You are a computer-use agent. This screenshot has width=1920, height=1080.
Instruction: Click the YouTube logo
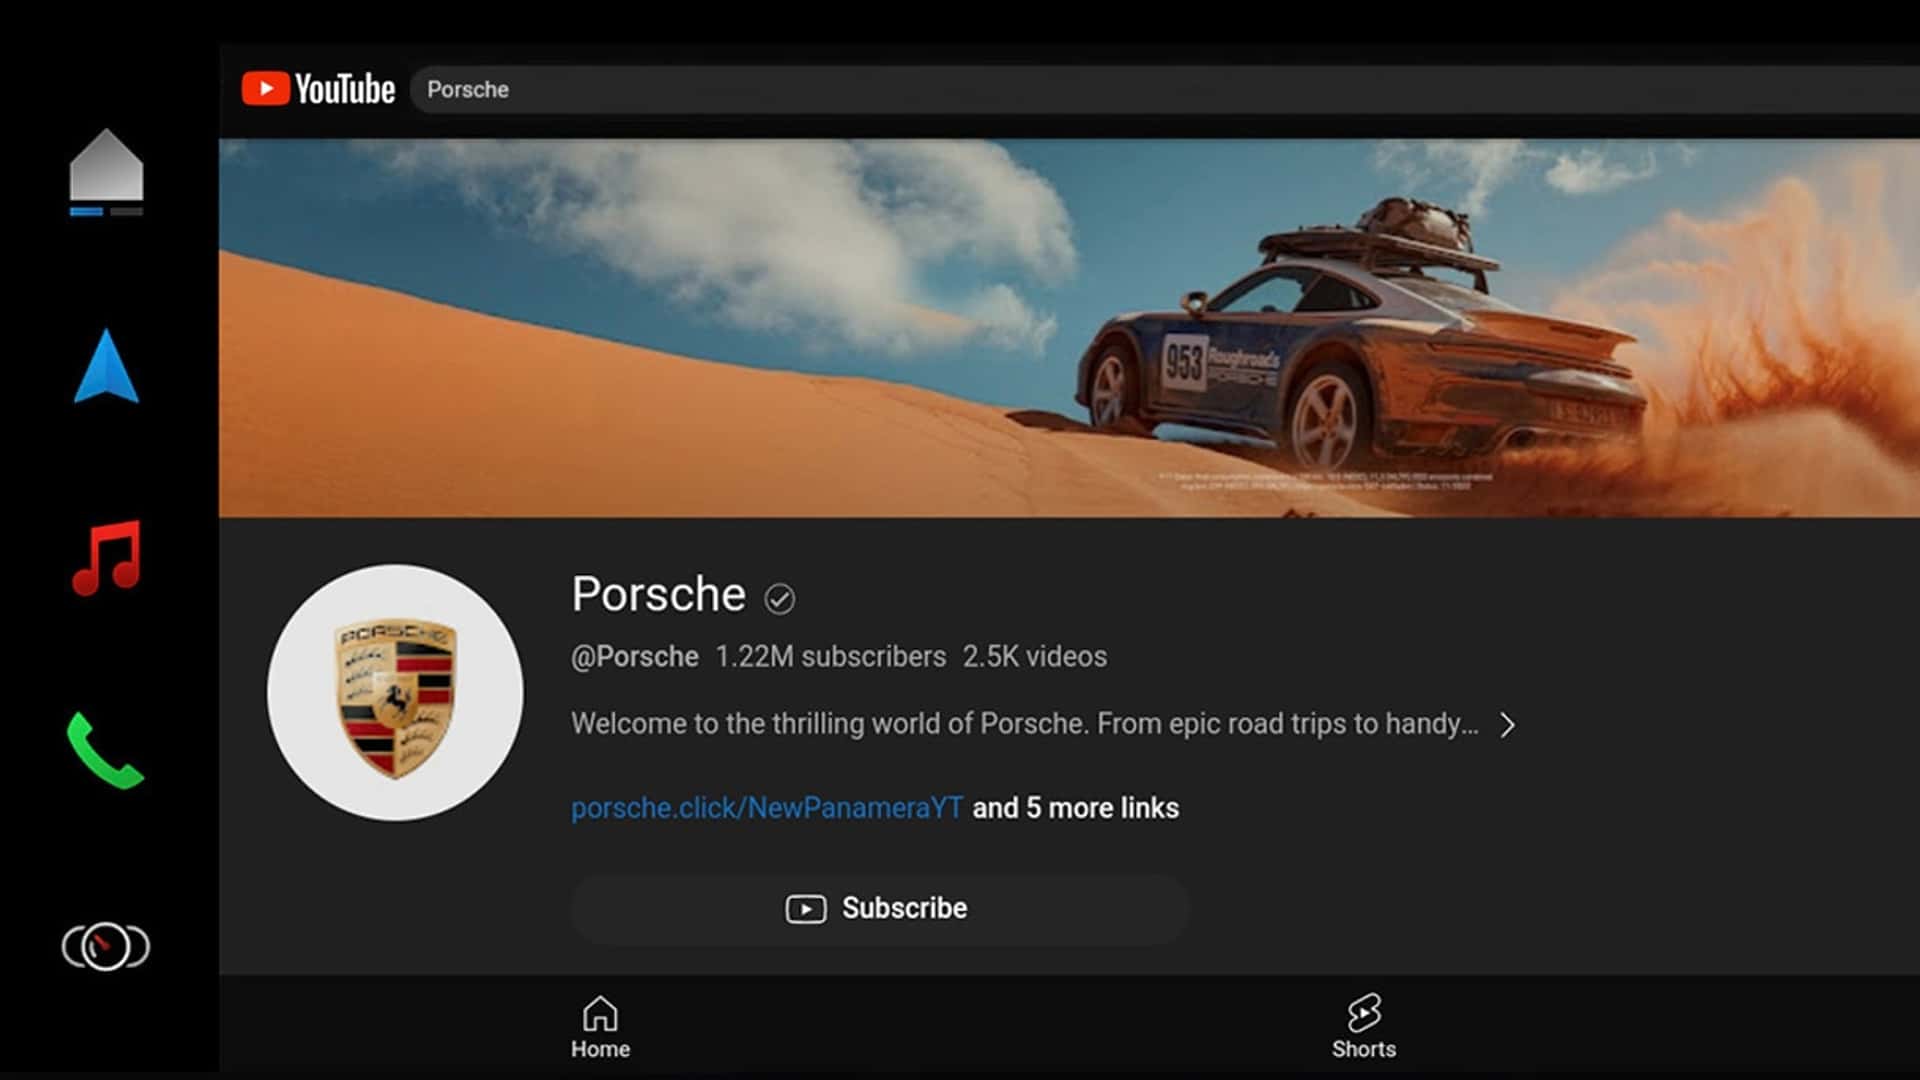point(318,89)
